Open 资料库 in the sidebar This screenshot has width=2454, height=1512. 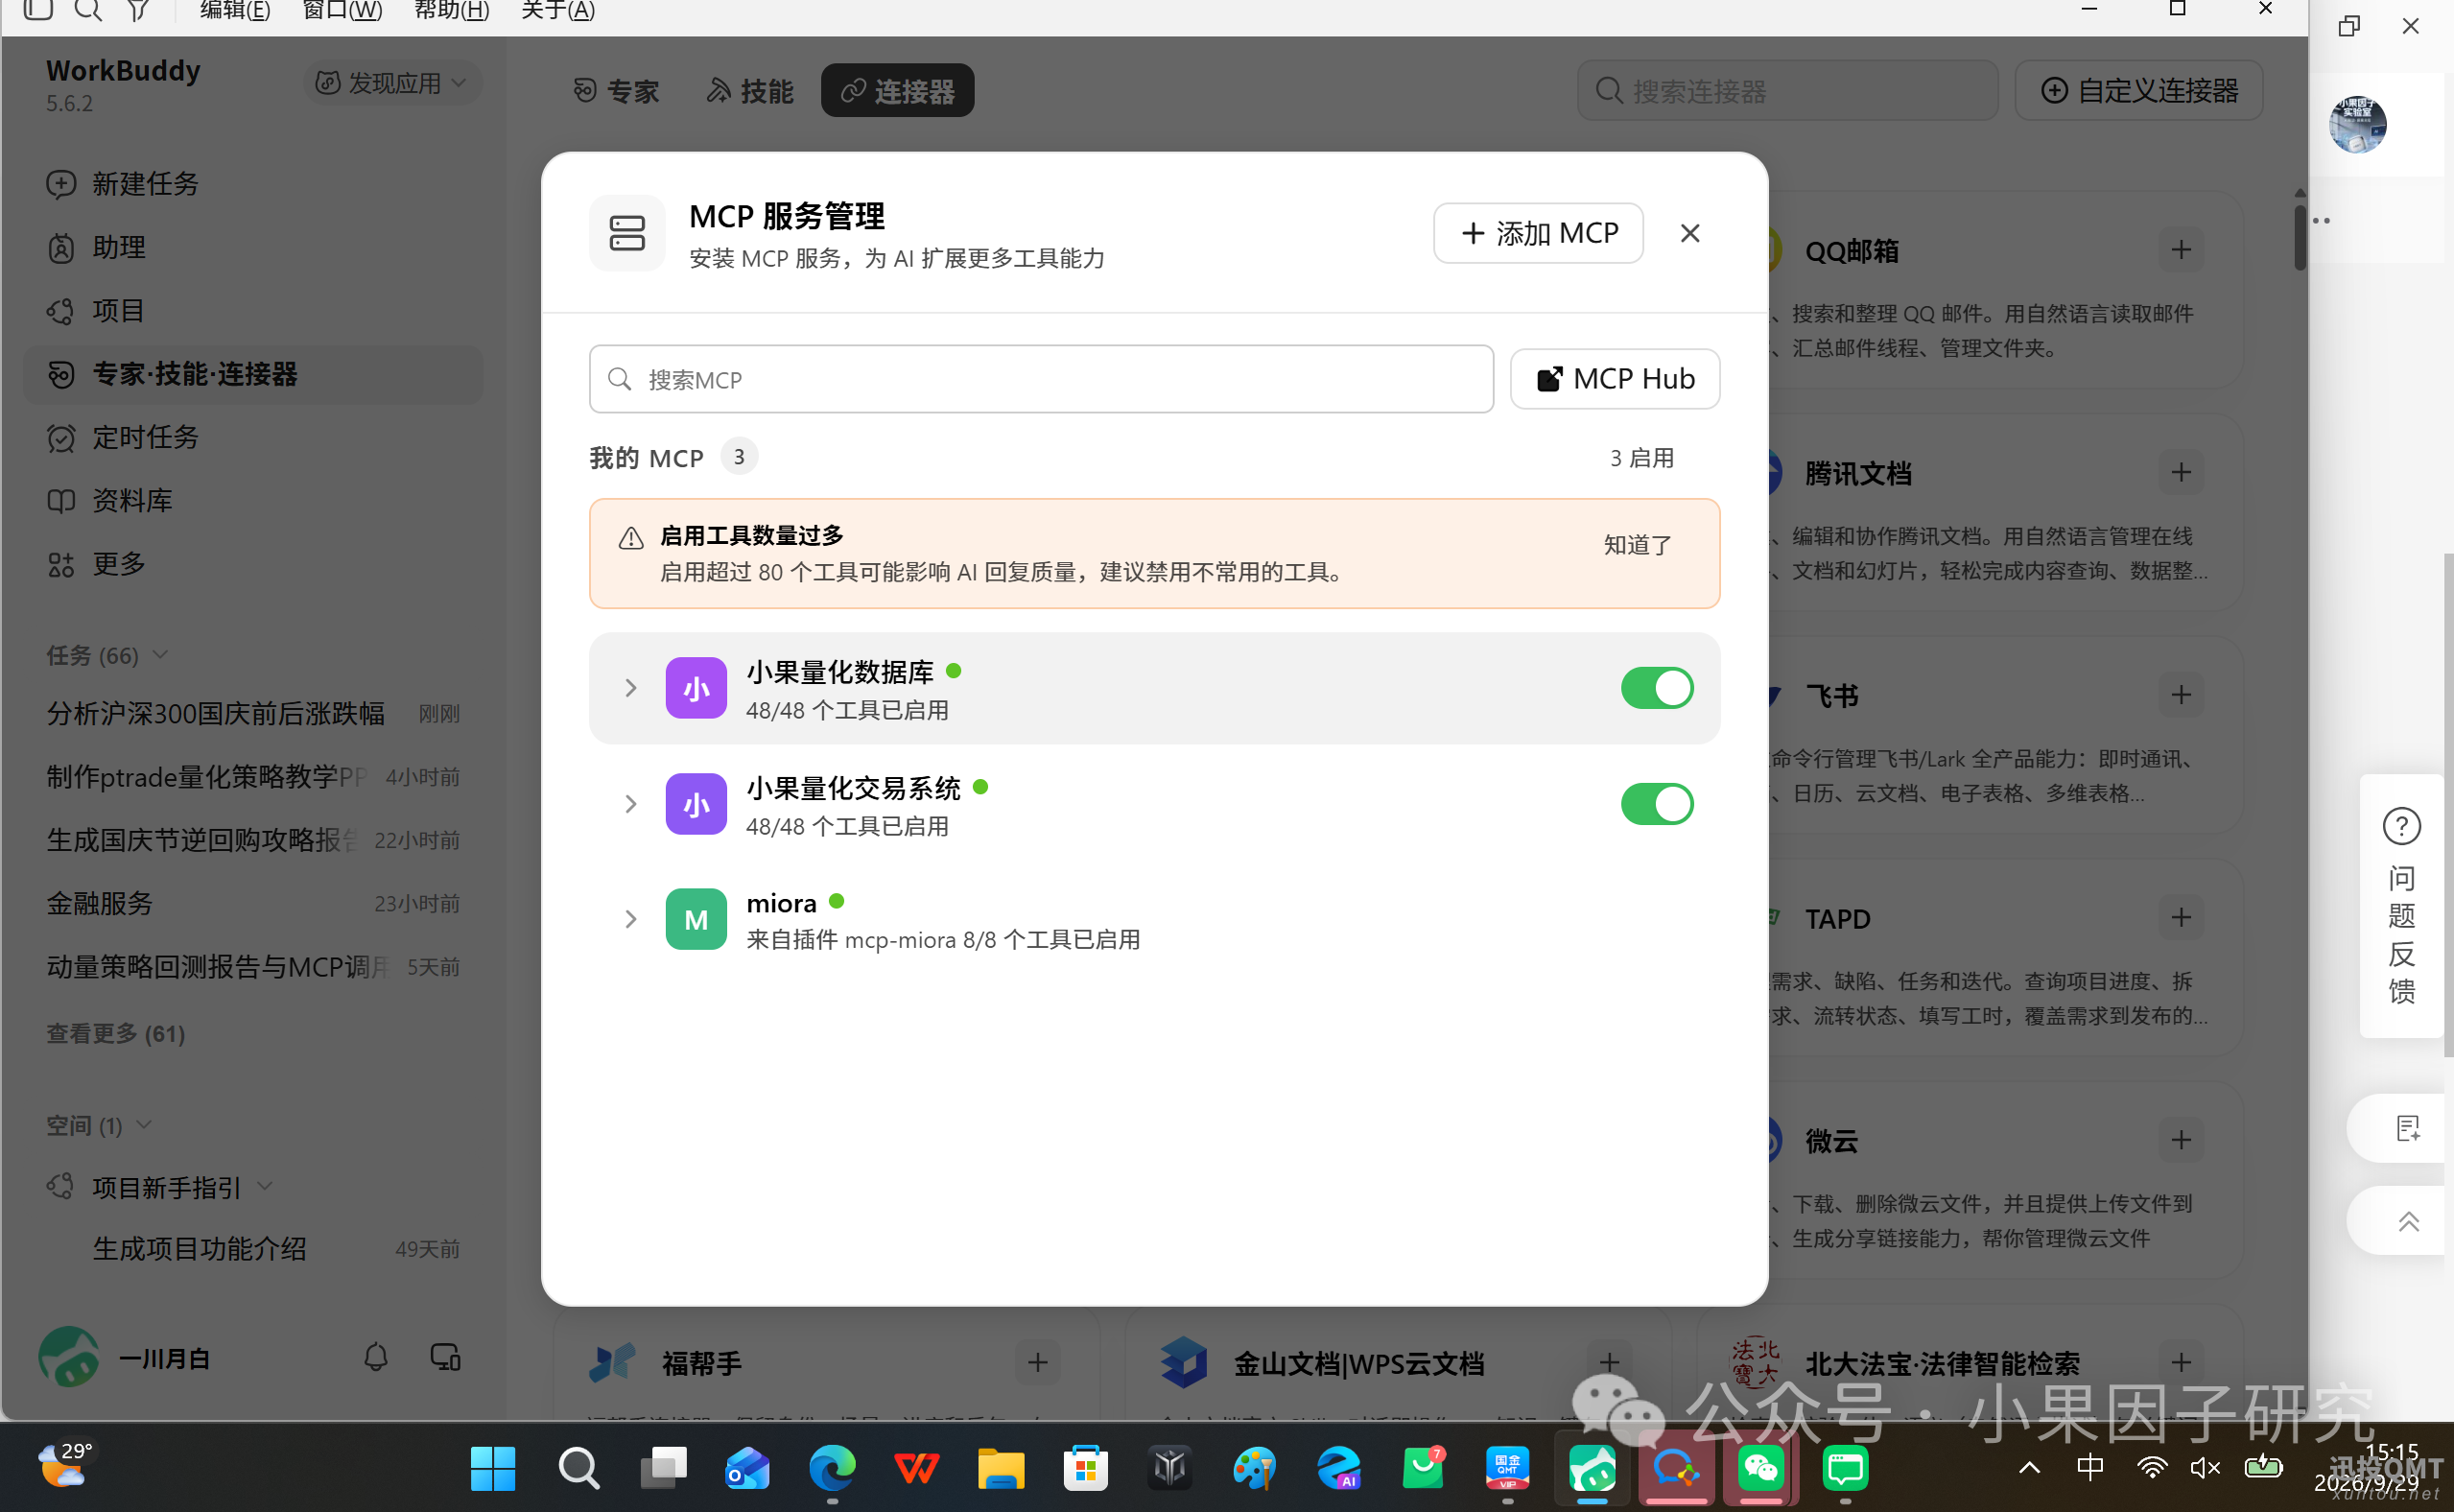pyautogui.click(x=253, y=500)
